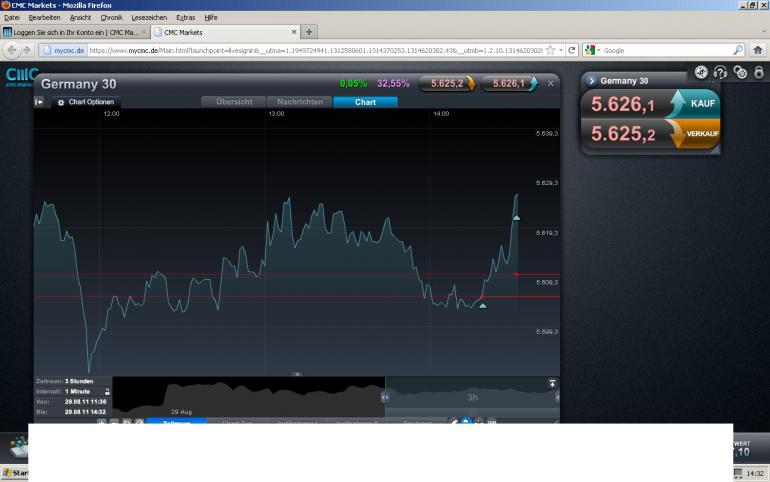Bookmark page with the star icon
Screen dimensions: 770x482
point(550,50)
